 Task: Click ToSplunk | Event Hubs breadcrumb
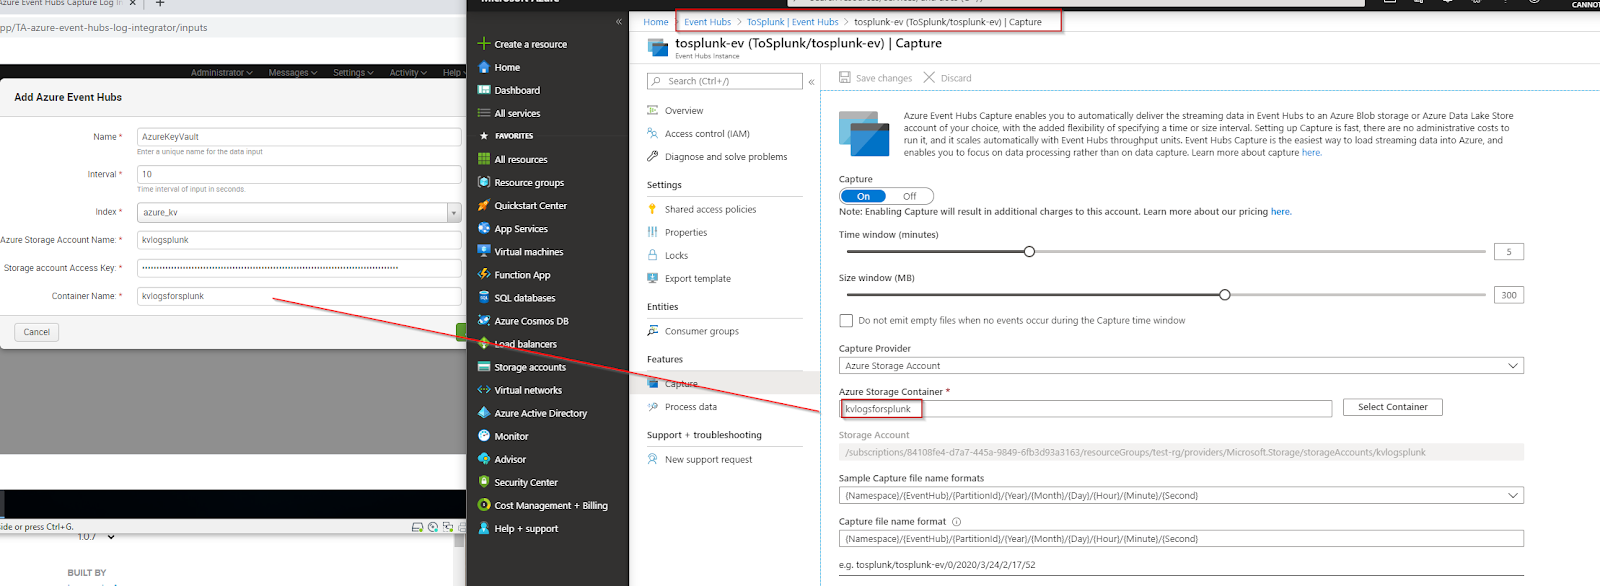click(793, 22)
